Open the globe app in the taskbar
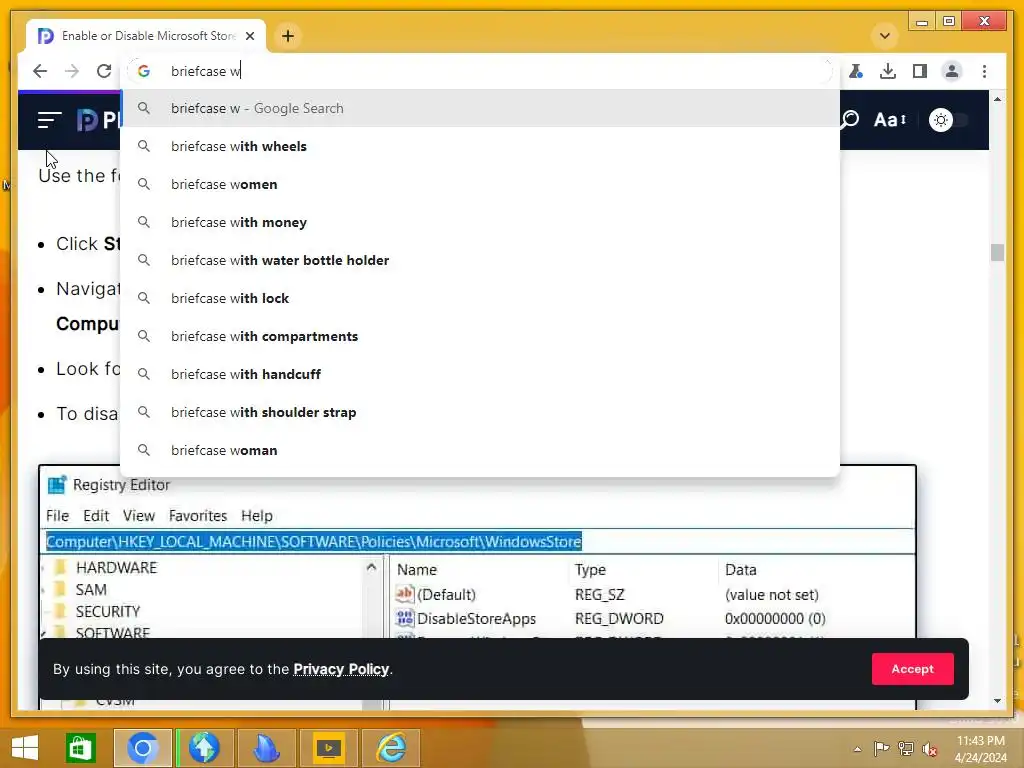1024x768 pixels. 204,748
